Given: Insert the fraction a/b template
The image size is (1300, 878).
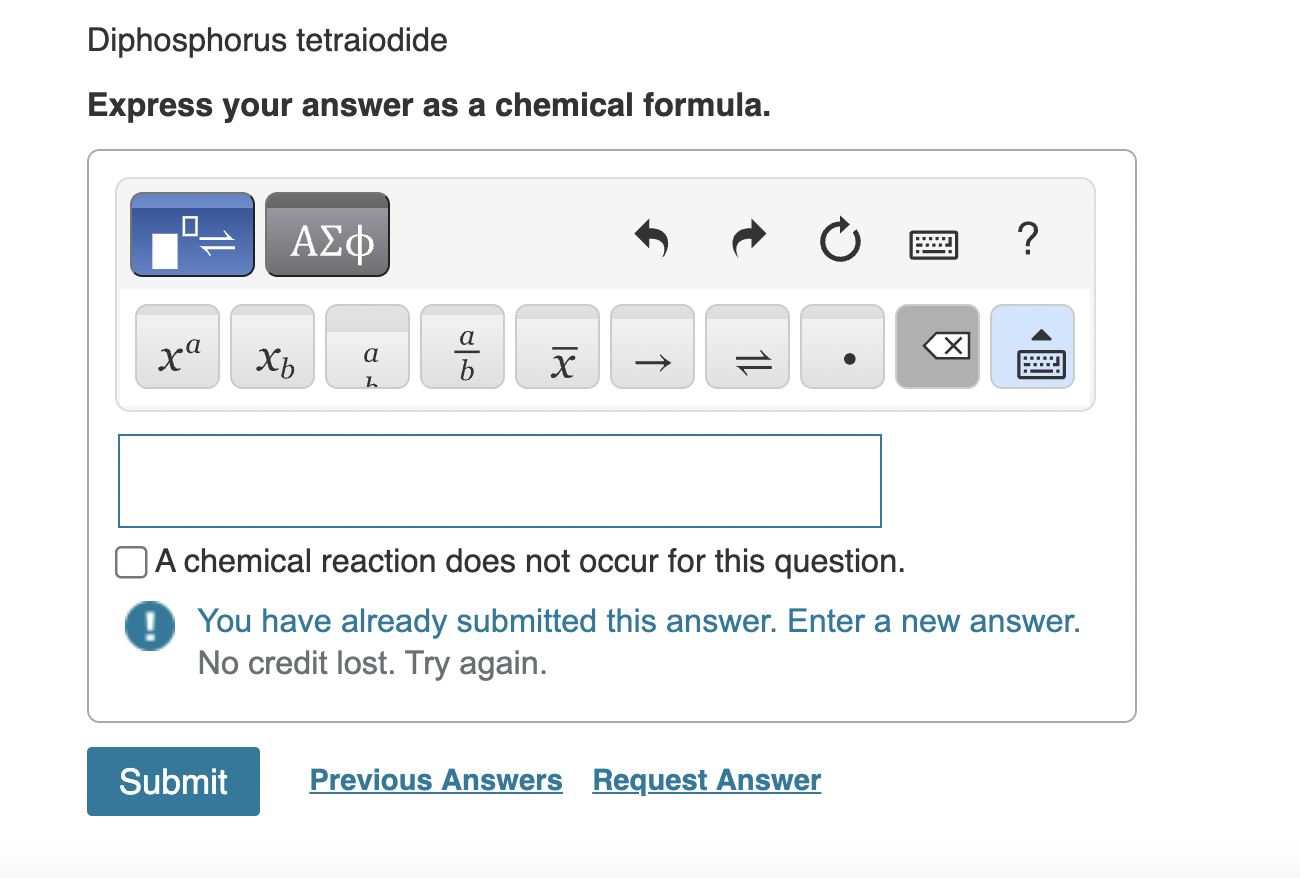Looking at the screenshot, I should tap(462, 347).
